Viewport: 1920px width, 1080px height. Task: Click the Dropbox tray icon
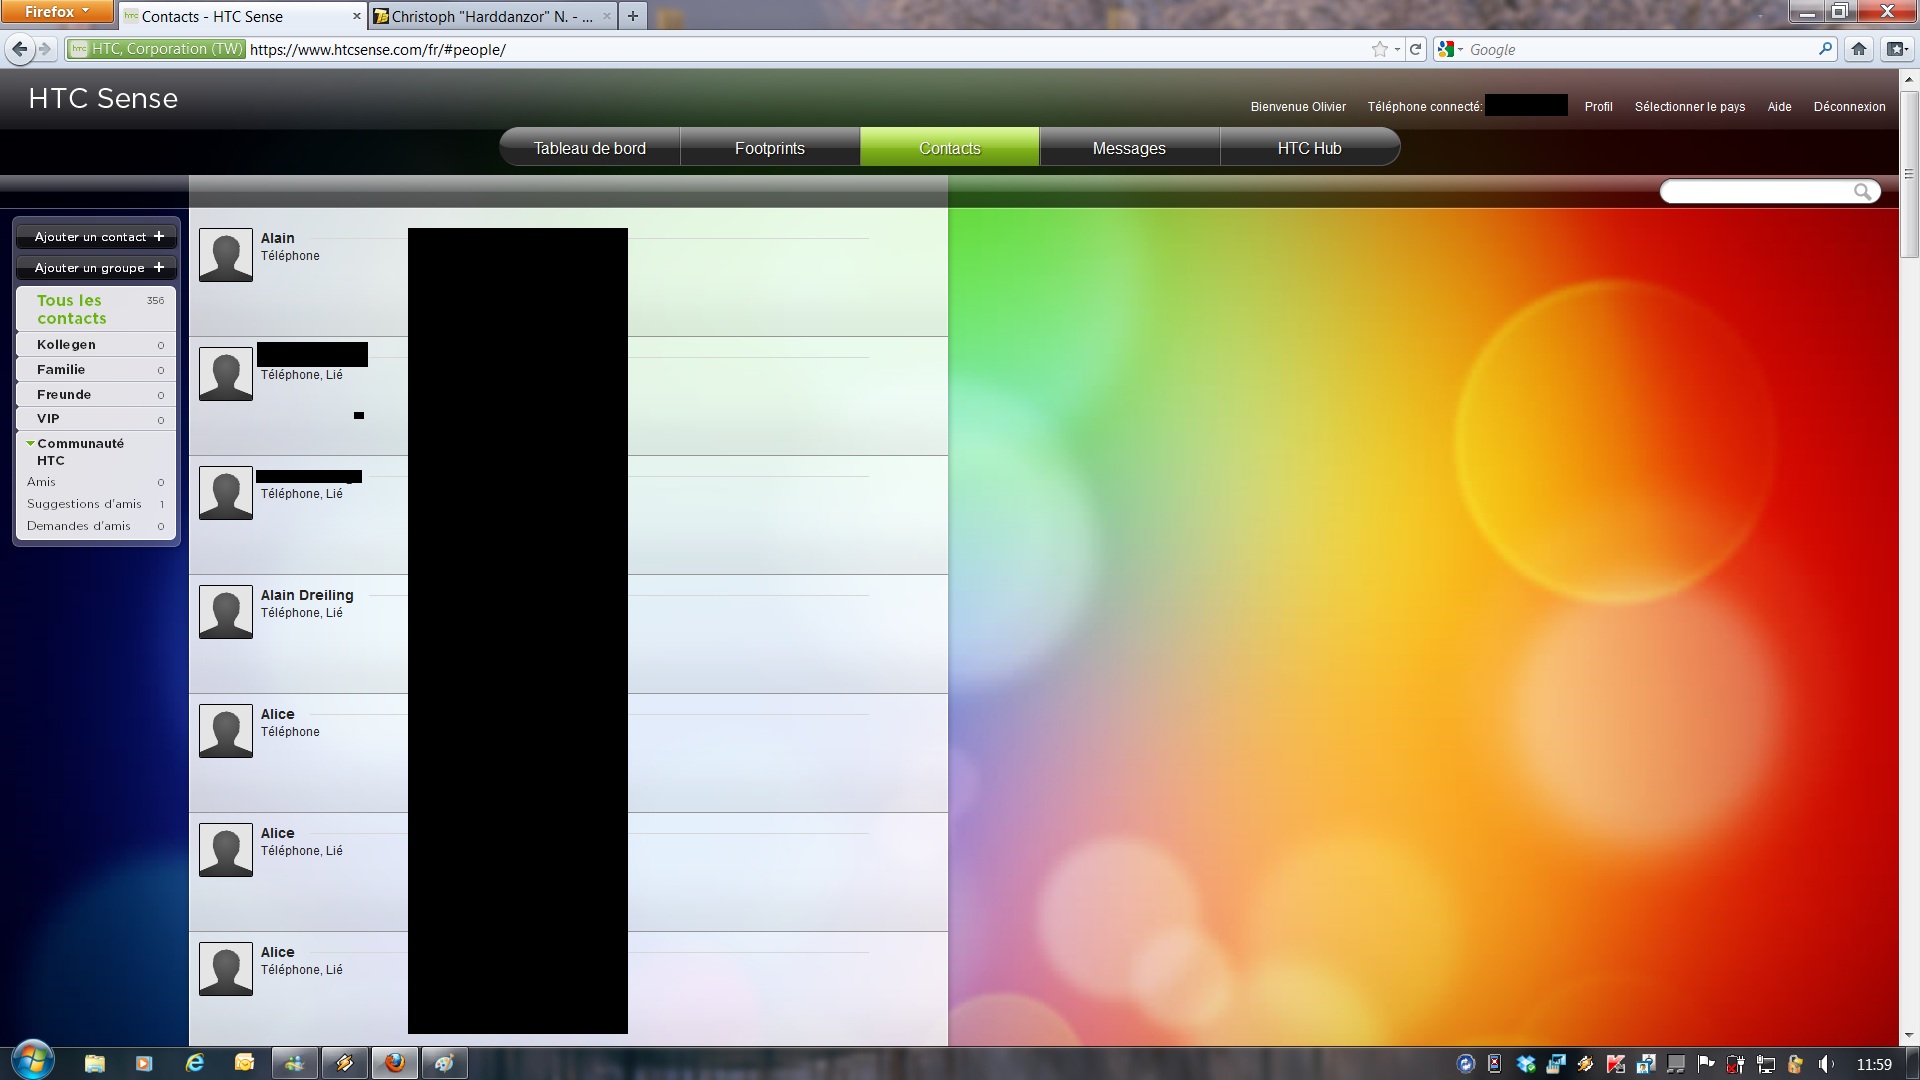point(1525,1064)
